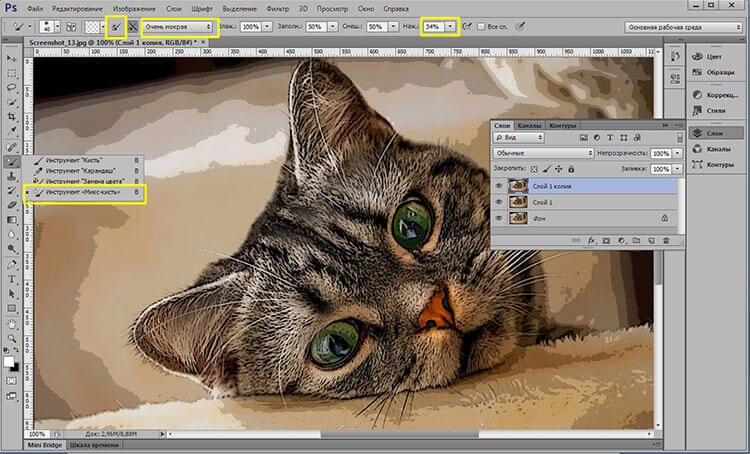Click the fx layer style icon
750x454 pixels.
click(593, 241)
